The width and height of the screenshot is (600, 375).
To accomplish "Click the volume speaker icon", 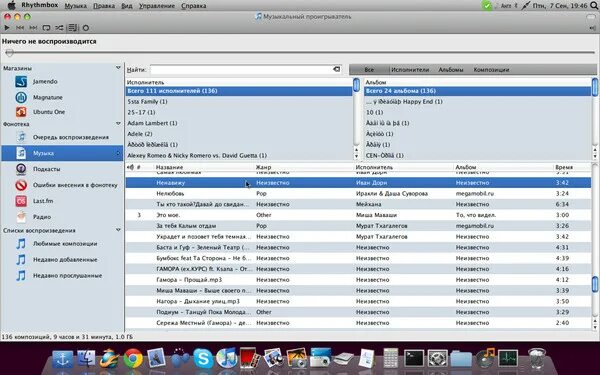I will pyautogui.click(x=593, y=28).
